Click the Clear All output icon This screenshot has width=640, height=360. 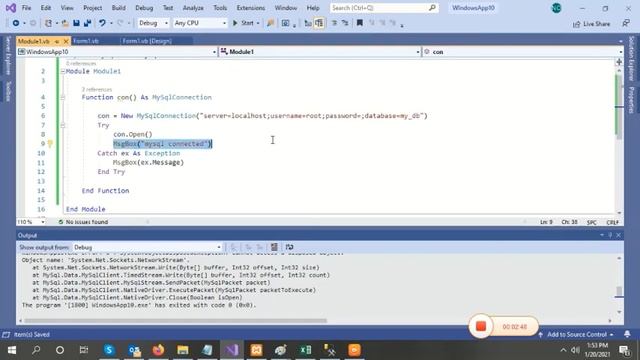(x=274, y=247)
